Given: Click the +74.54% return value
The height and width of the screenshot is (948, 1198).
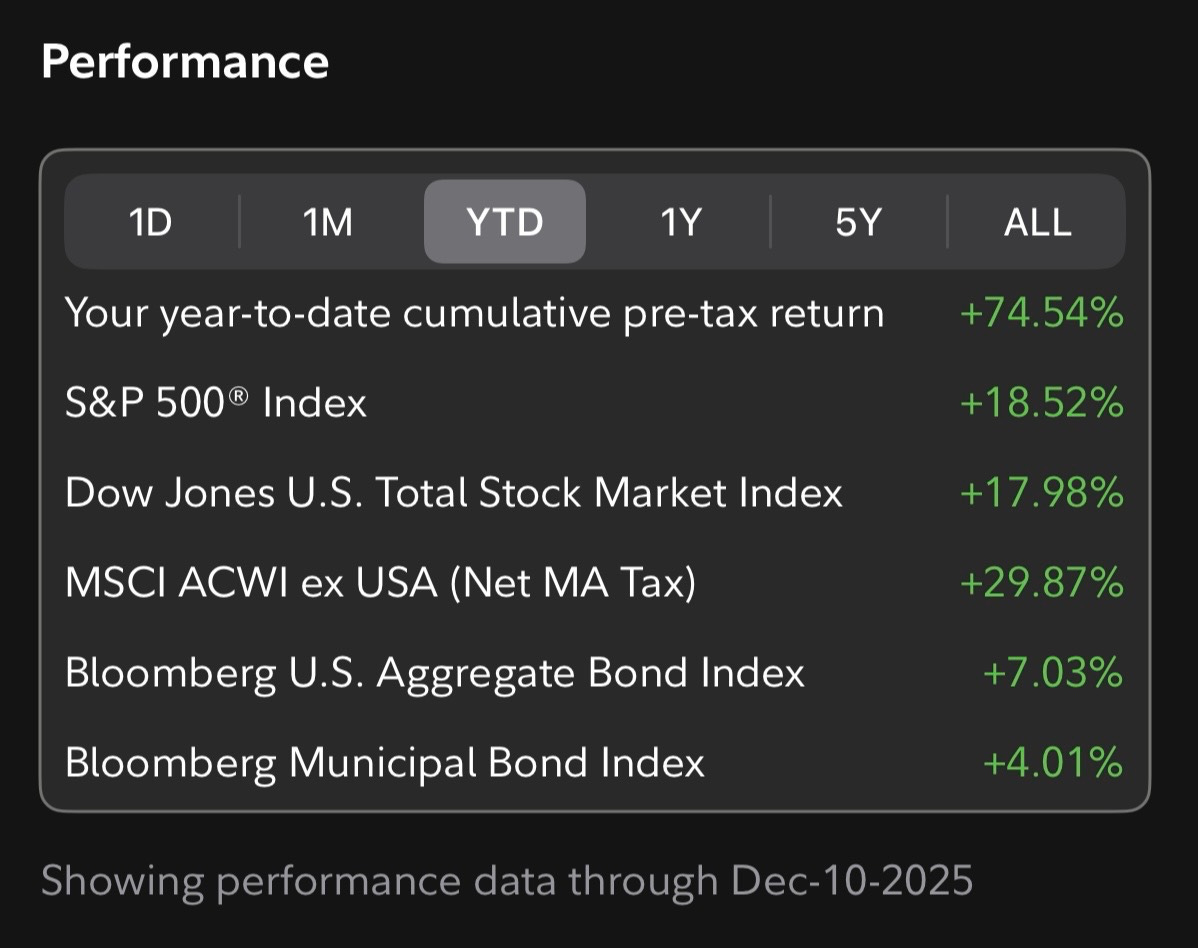Looking at the screenshot, I should pyautogui.click(x=1041, y=312).
